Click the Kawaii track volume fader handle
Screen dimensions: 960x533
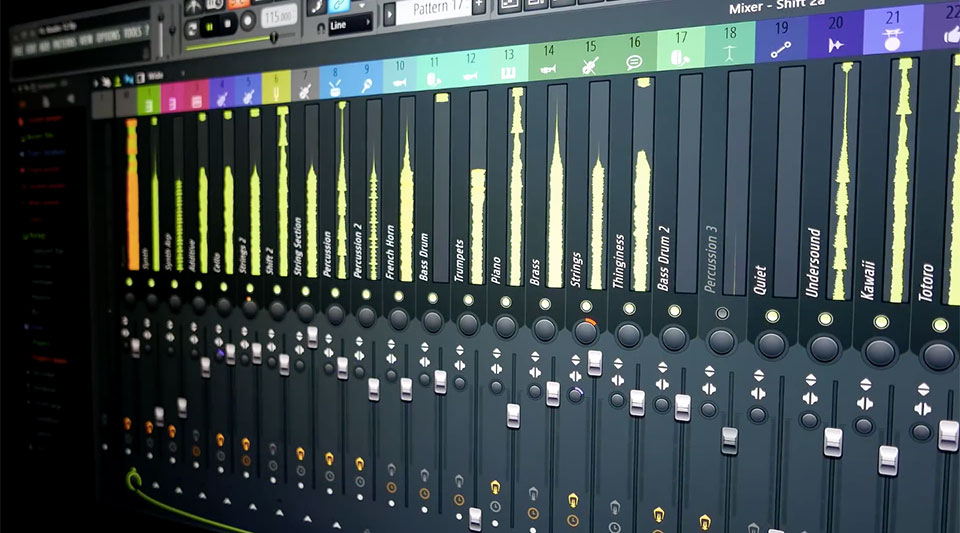pos(888,461)
